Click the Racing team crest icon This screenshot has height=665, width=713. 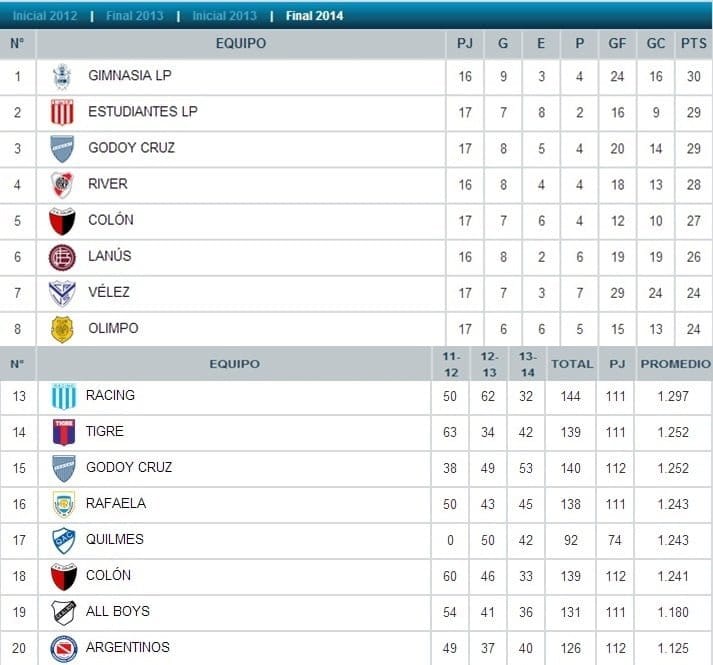pos(64,396)
